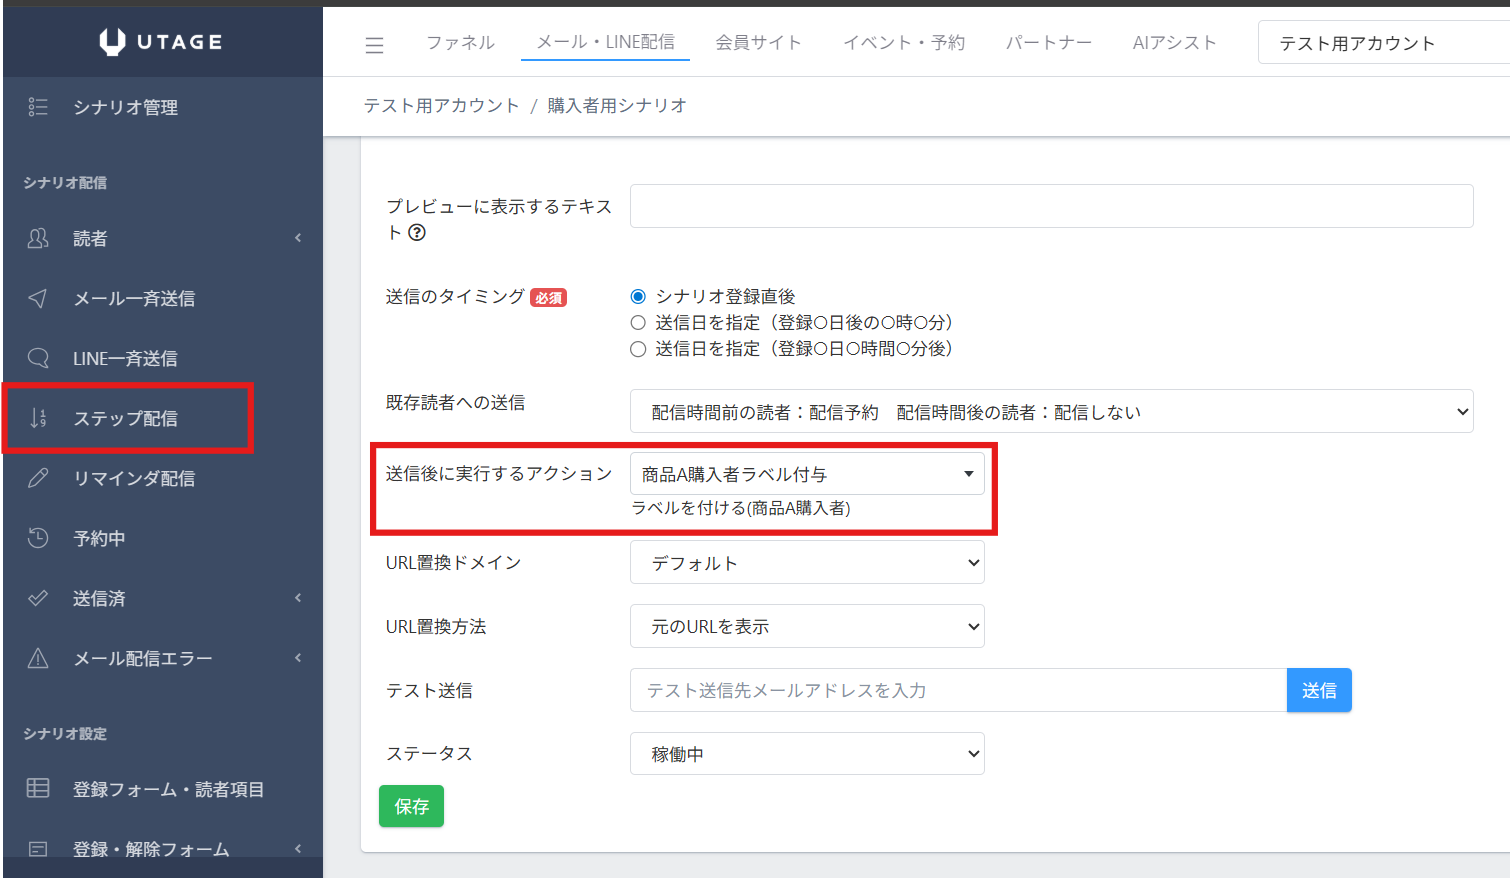
Task: Open the ステータス dropdown
Action: click(x=807, y=754)
